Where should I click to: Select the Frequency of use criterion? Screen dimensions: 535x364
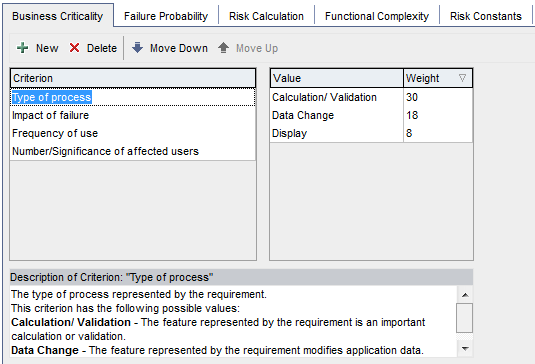[133, 133]
